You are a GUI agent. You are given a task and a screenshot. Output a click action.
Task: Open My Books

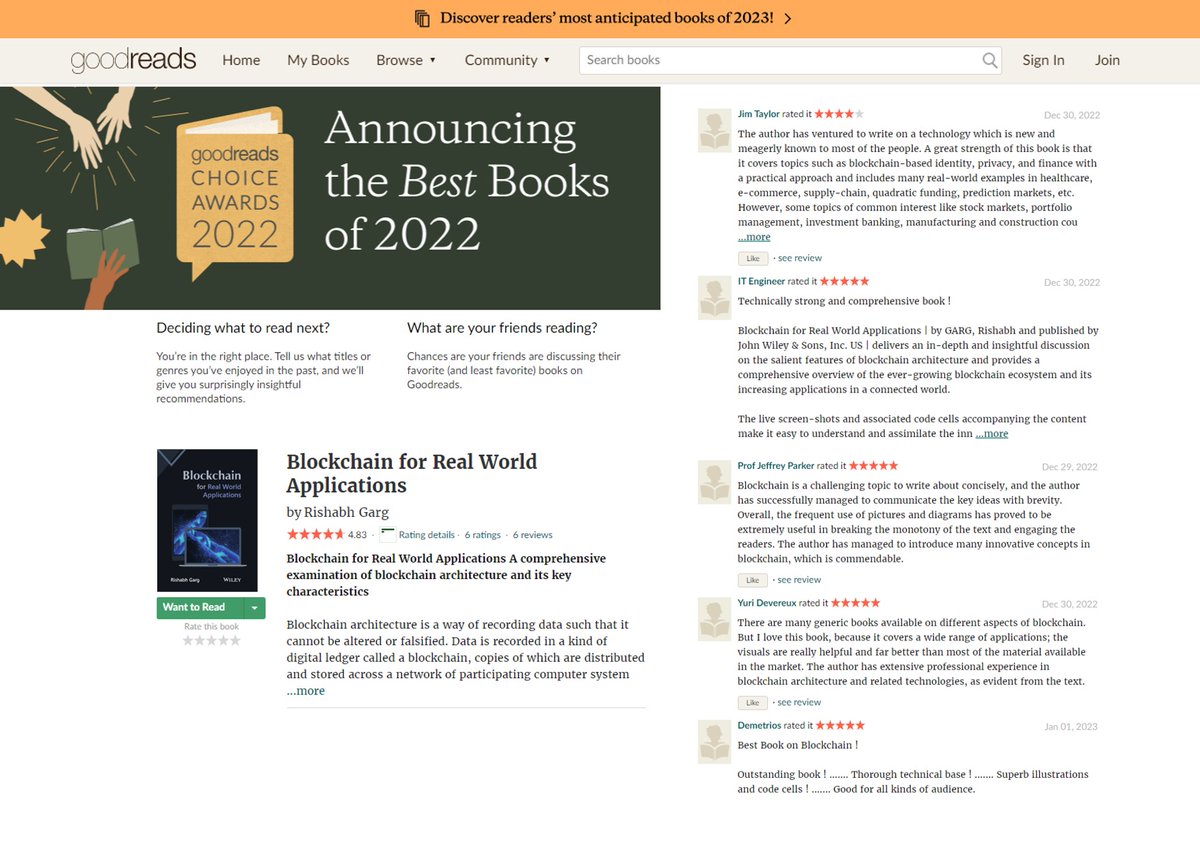318,60
